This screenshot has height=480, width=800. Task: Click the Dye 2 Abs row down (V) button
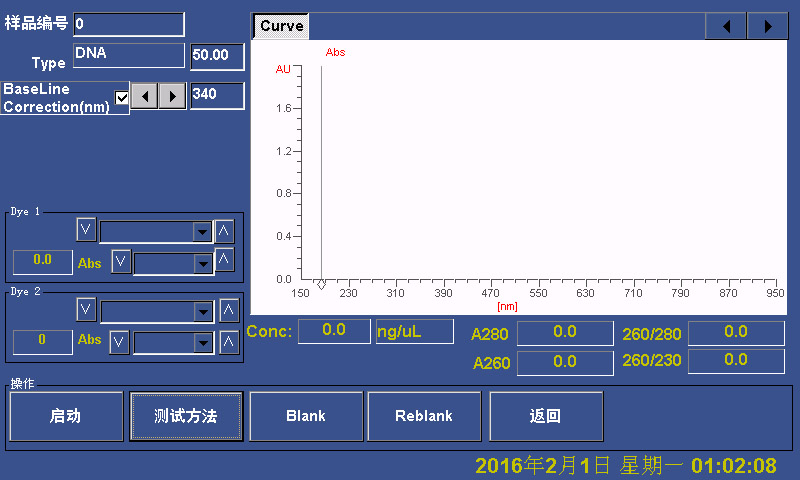point(118,342)
